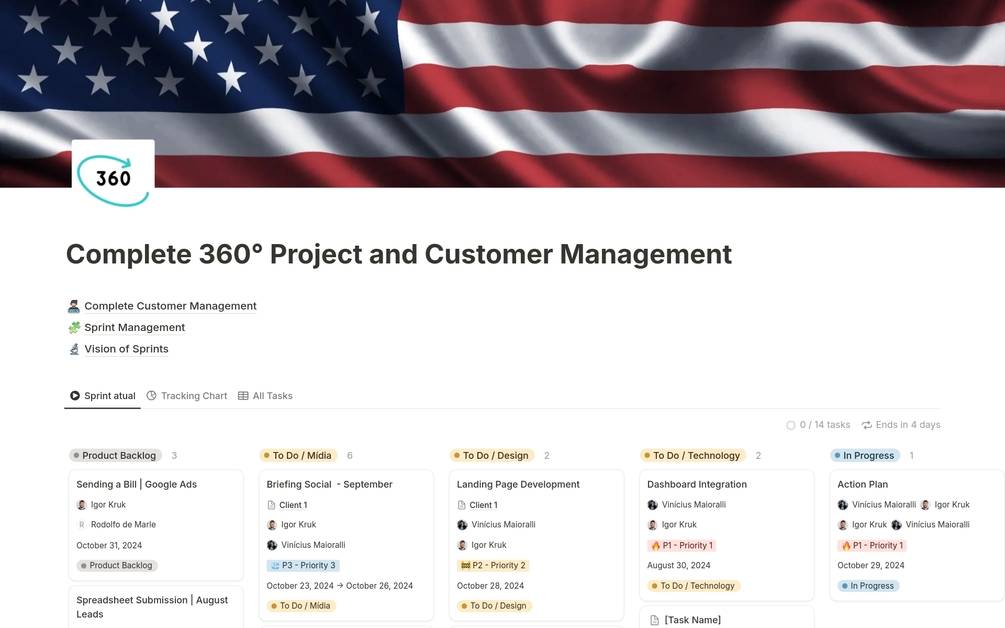This screenshot has width=1005, height=628.
Task: Click the clock icon beside Tracking Chart
Action: (x=152, y=395)
